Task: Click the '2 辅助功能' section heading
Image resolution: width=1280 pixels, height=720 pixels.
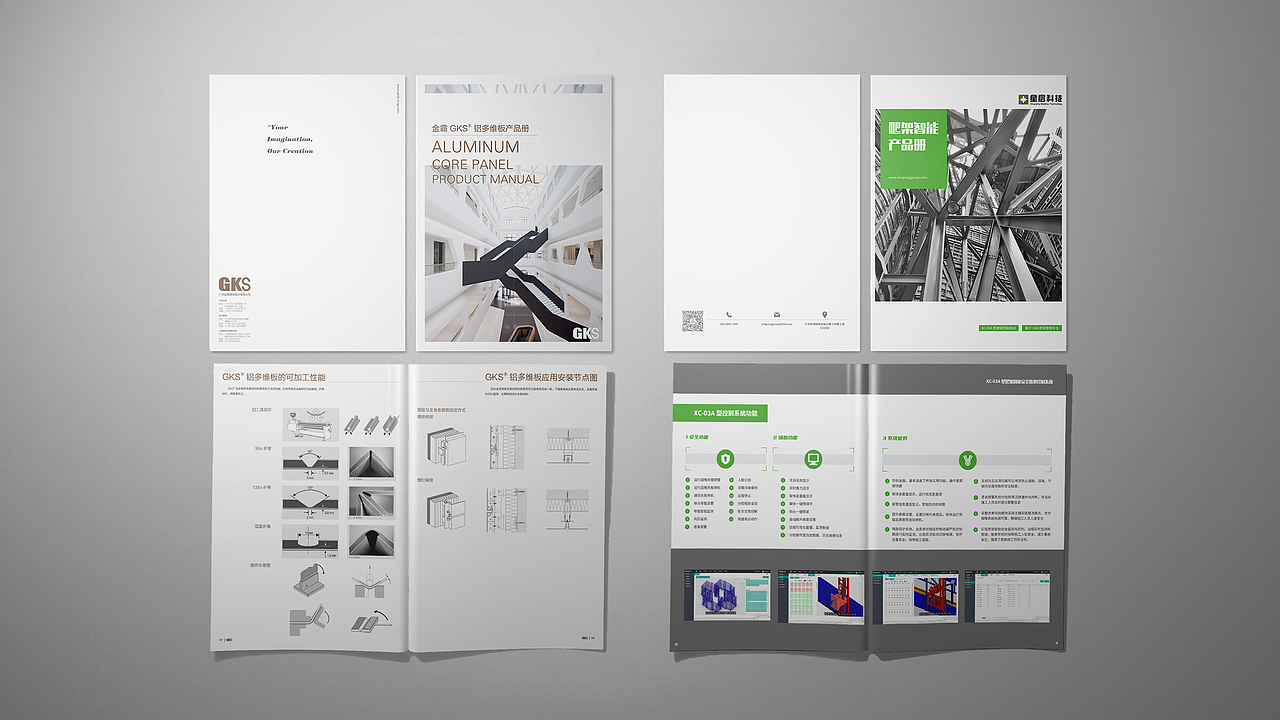Action: tap(785, 438)
